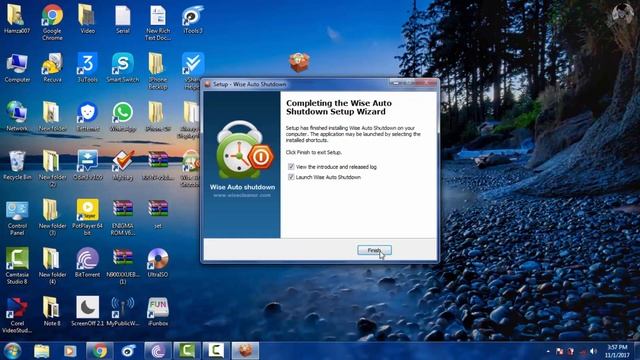Open Windows Explorer from taskbar
Screen dimensions: 640x360
point(42,351)
